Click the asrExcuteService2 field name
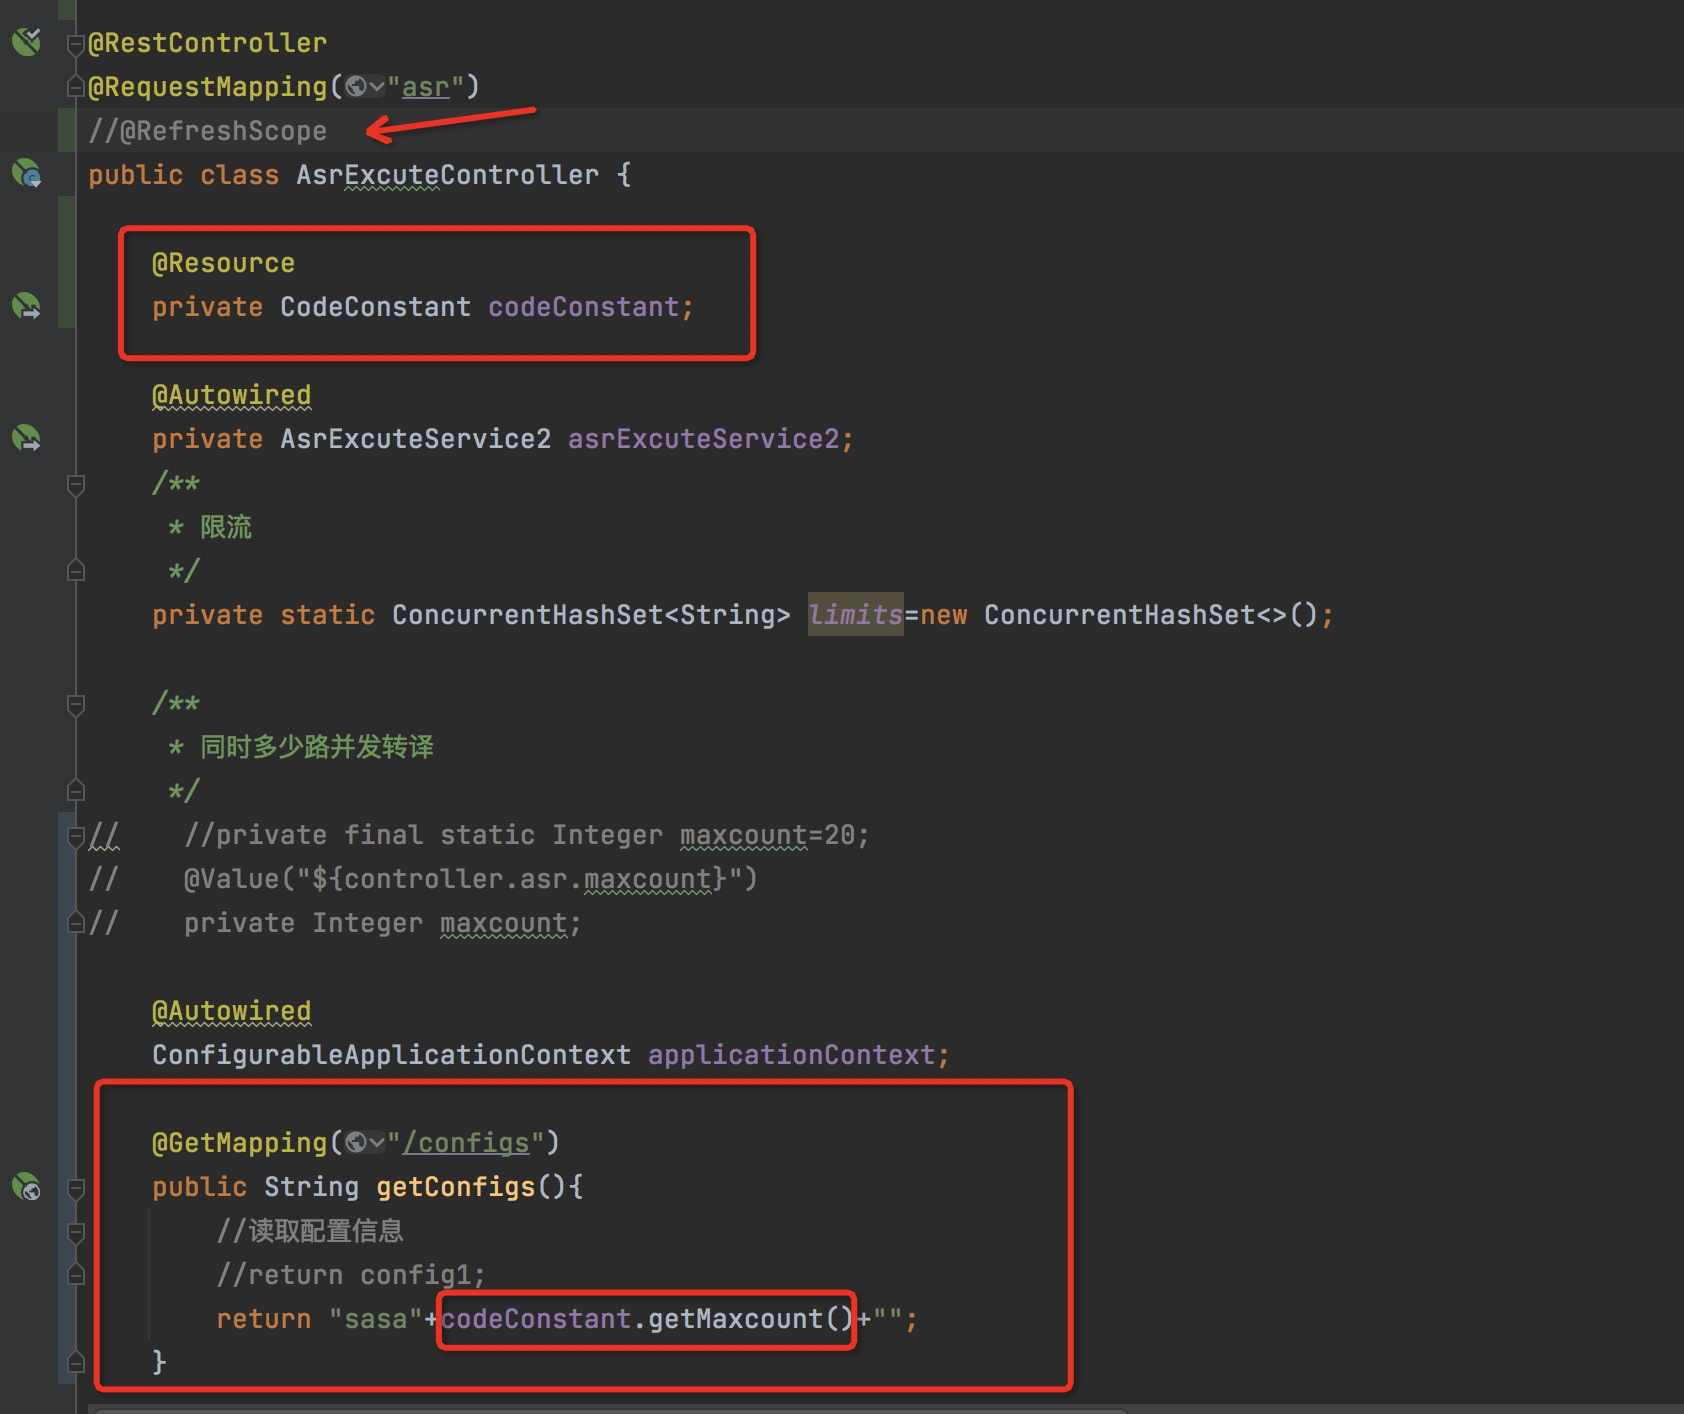Viewport: 1684px width, 1414px height. click(704, 439)
